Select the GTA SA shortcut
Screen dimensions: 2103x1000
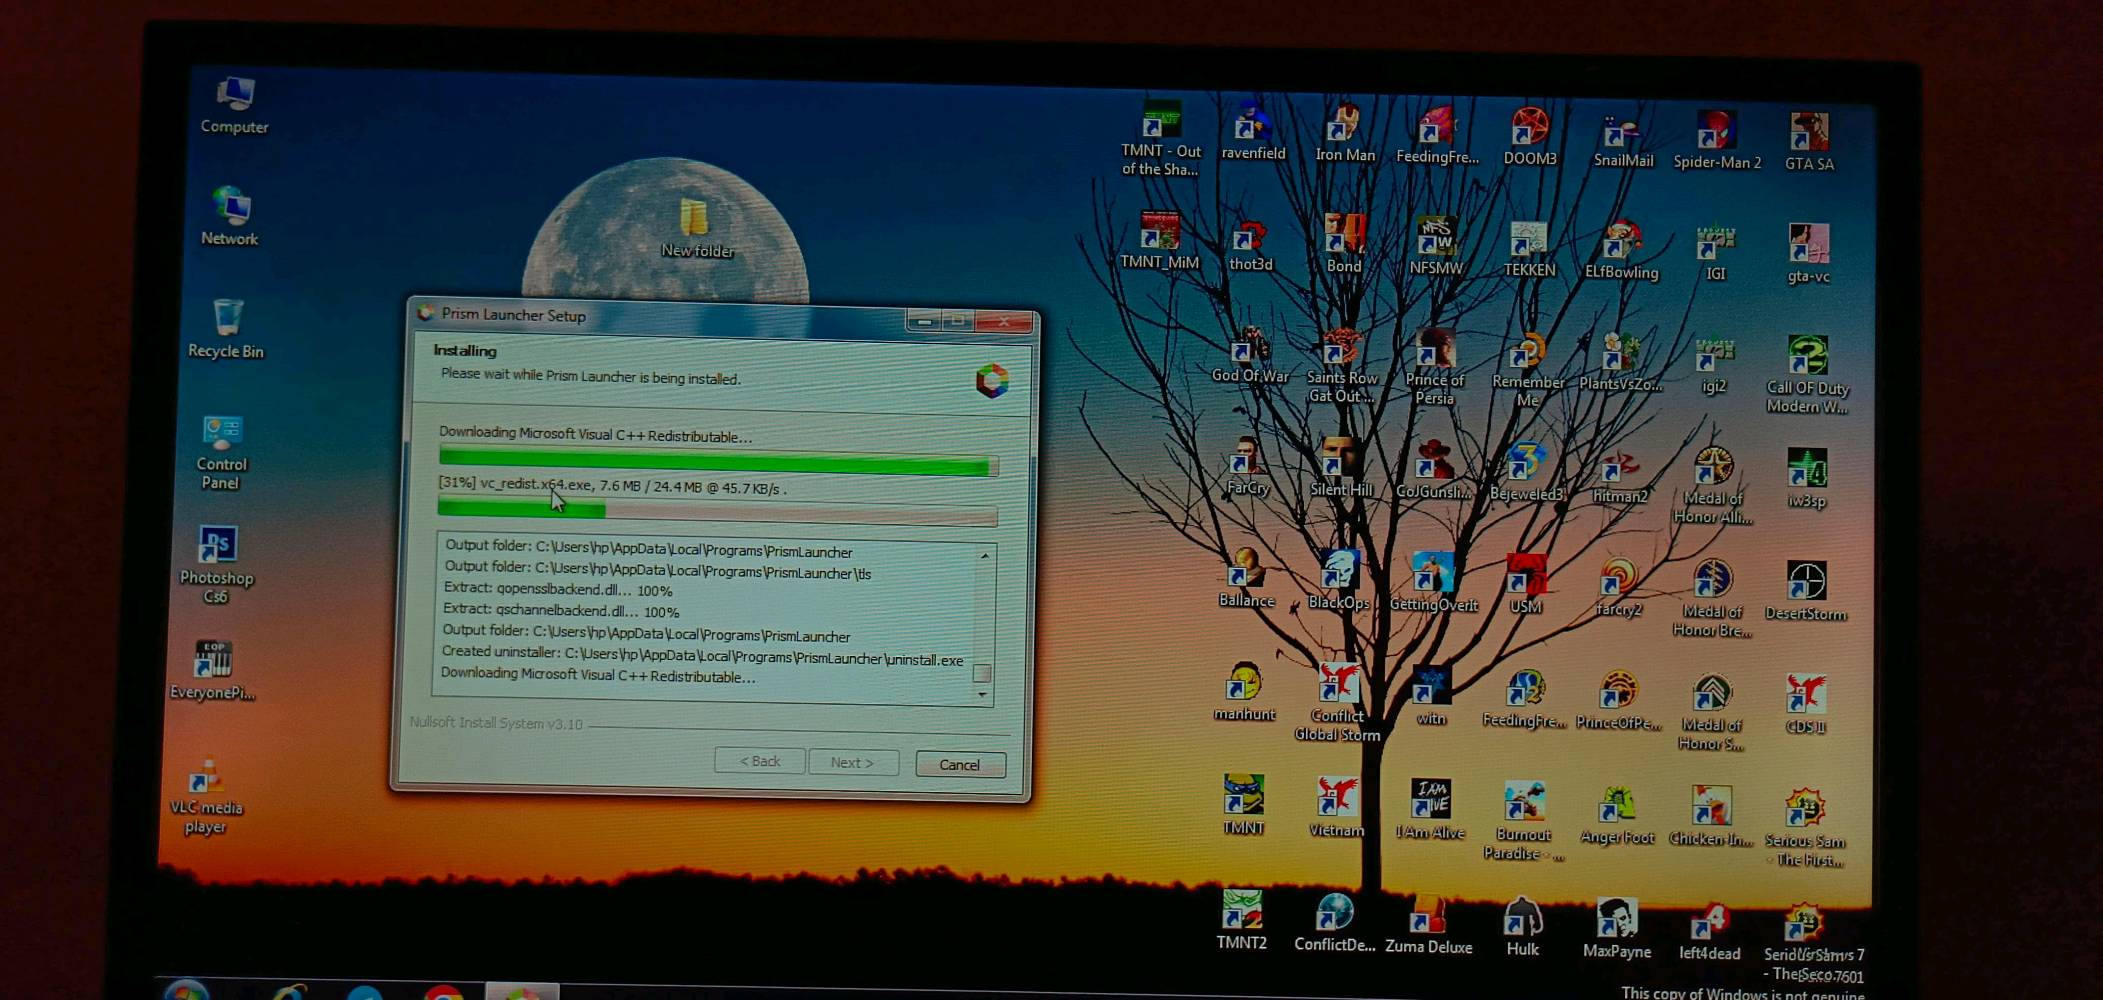click(x=1810, y=142)
